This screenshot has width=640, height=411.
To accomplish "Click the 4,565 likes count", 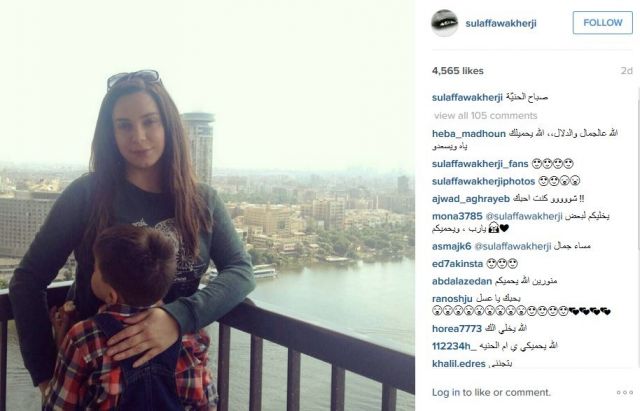I will 458,71.
